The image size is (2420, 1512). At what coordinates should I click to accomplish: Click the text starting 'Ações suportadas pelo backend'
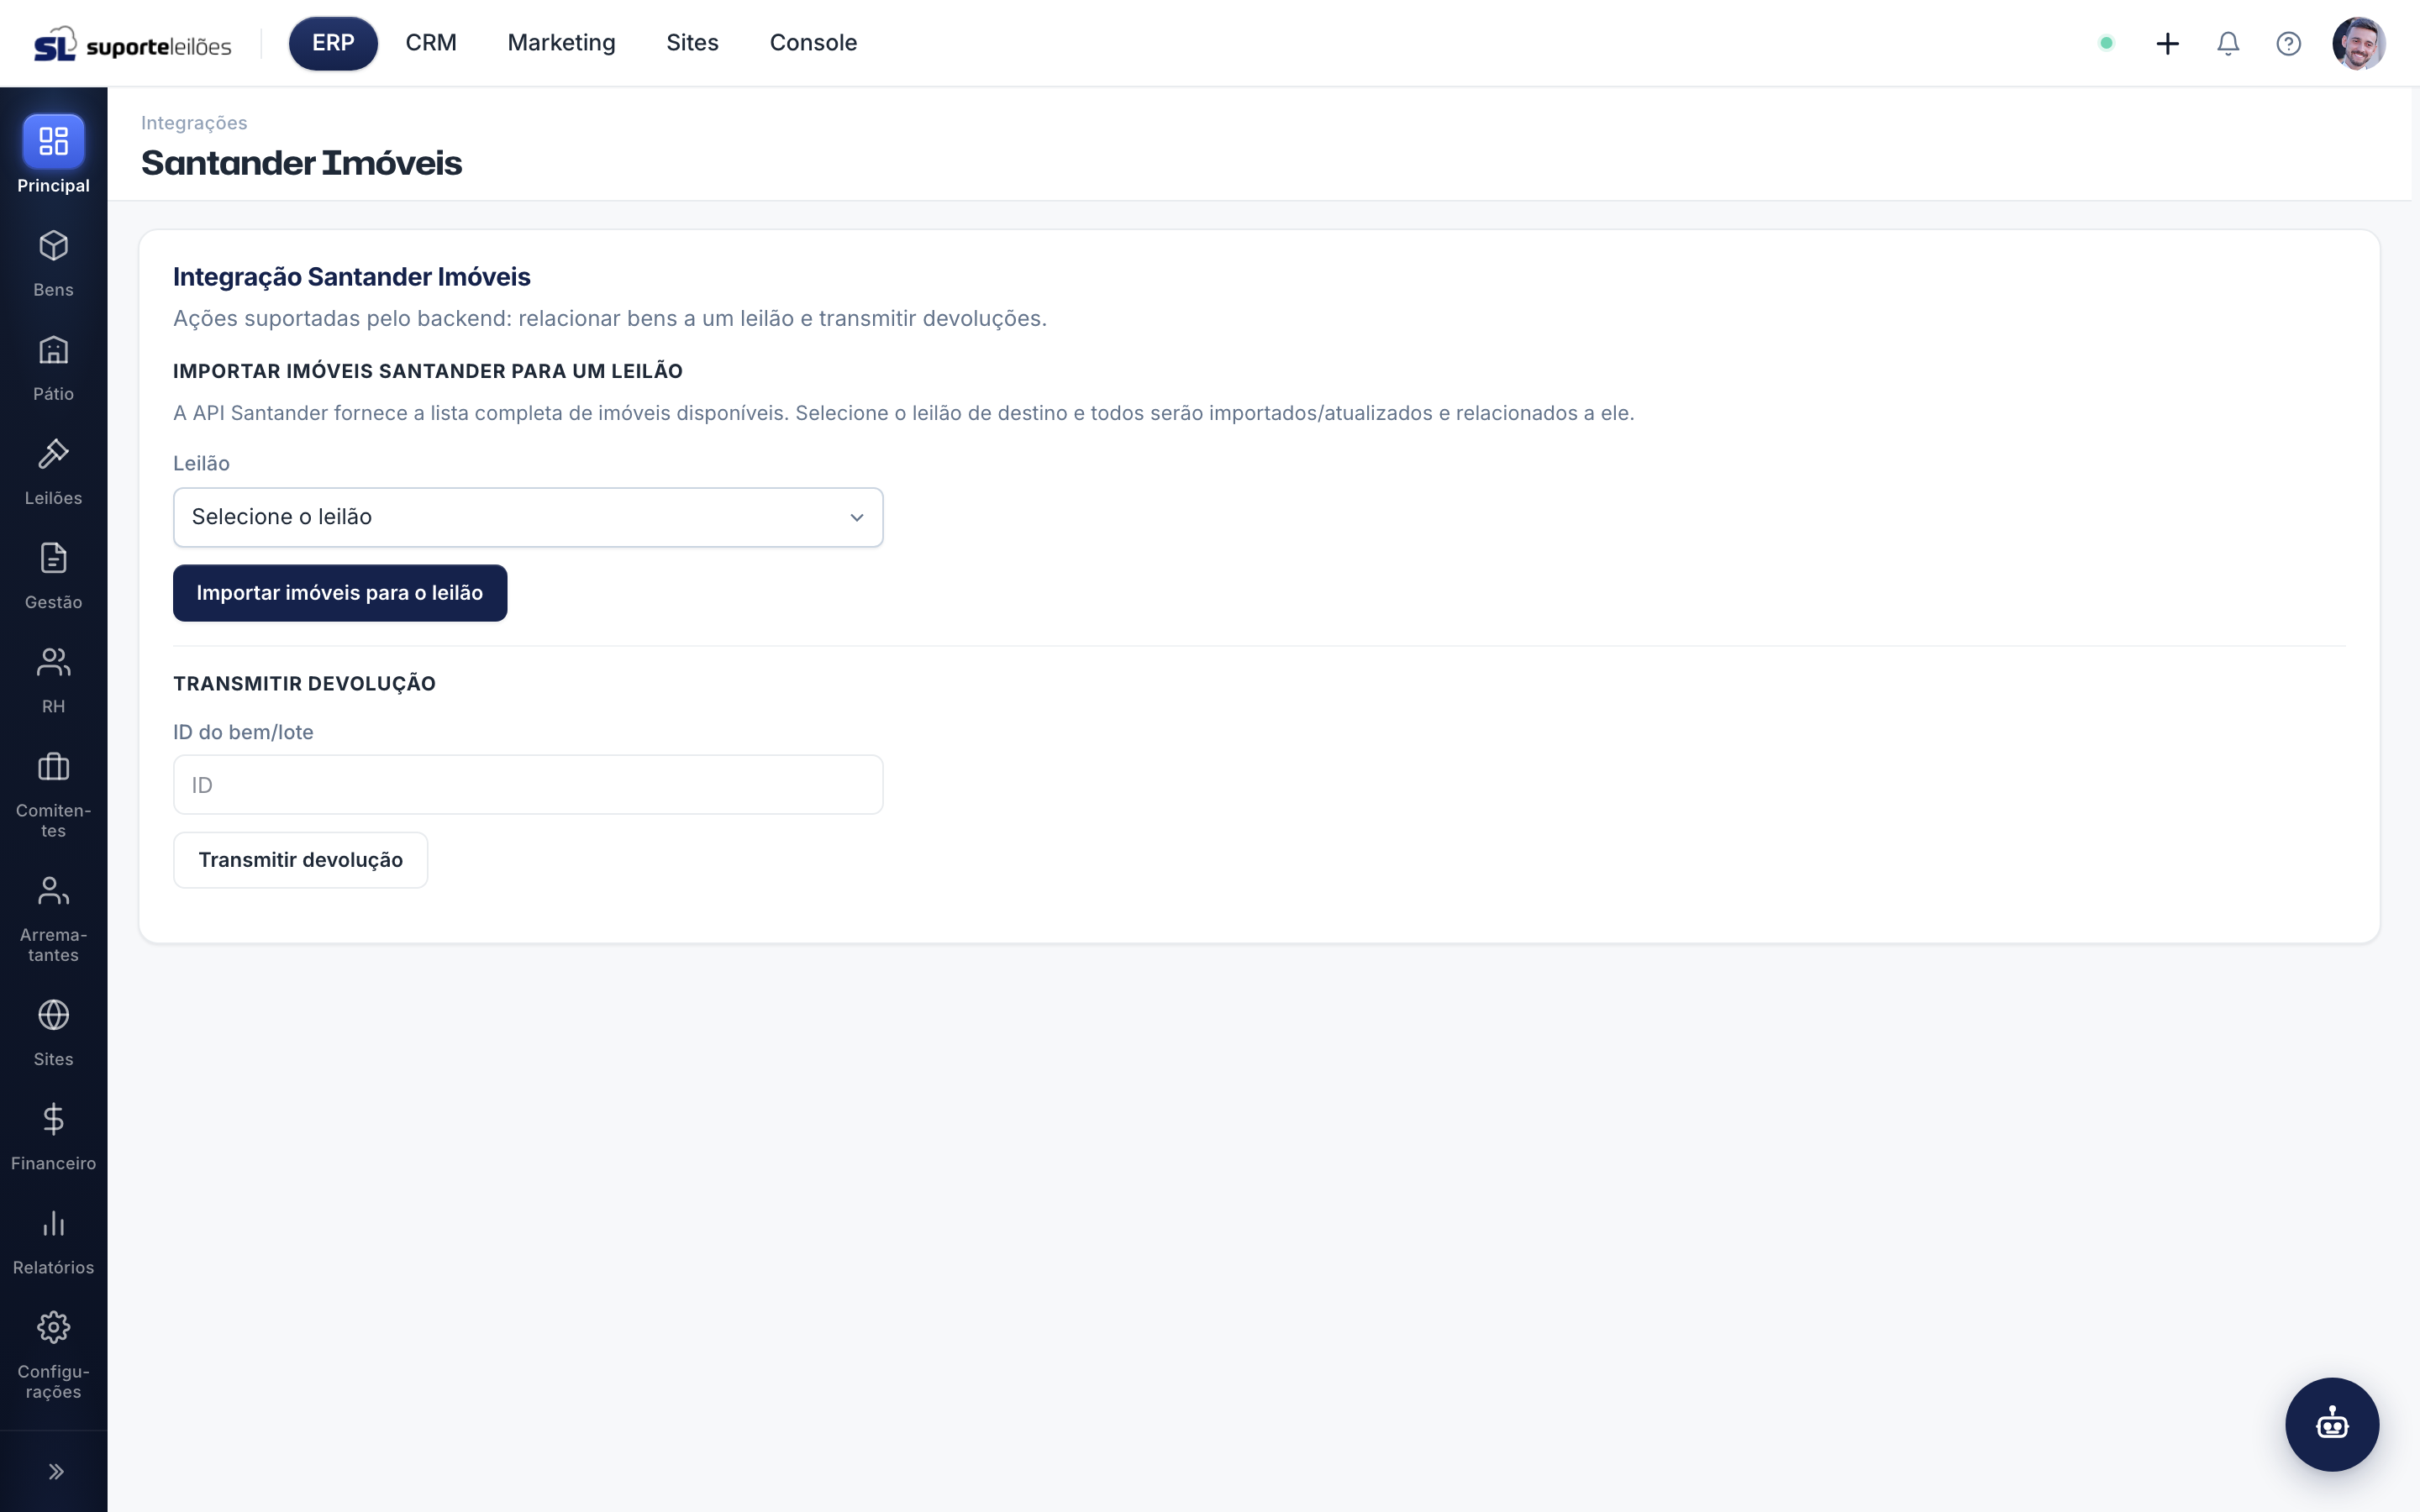pos(610,318)
